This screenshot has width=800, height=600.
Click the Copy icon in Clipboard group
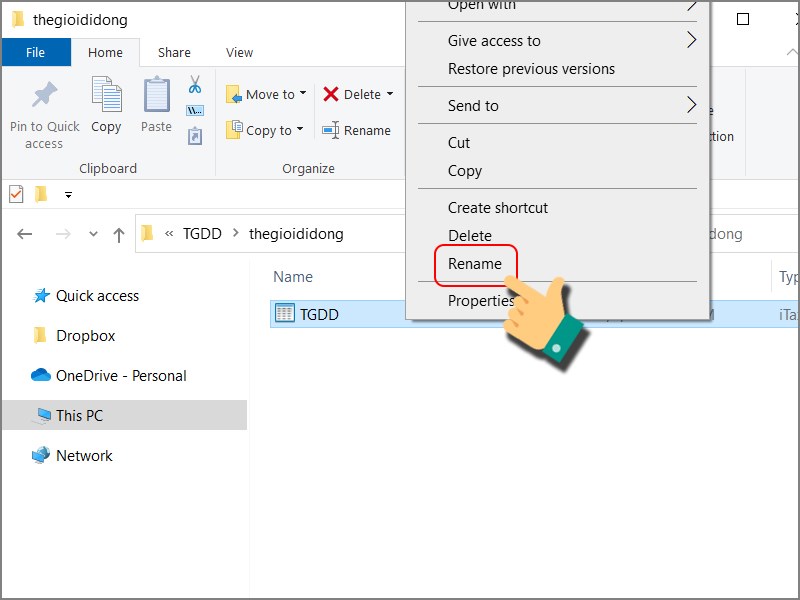[x=106, y=95]
